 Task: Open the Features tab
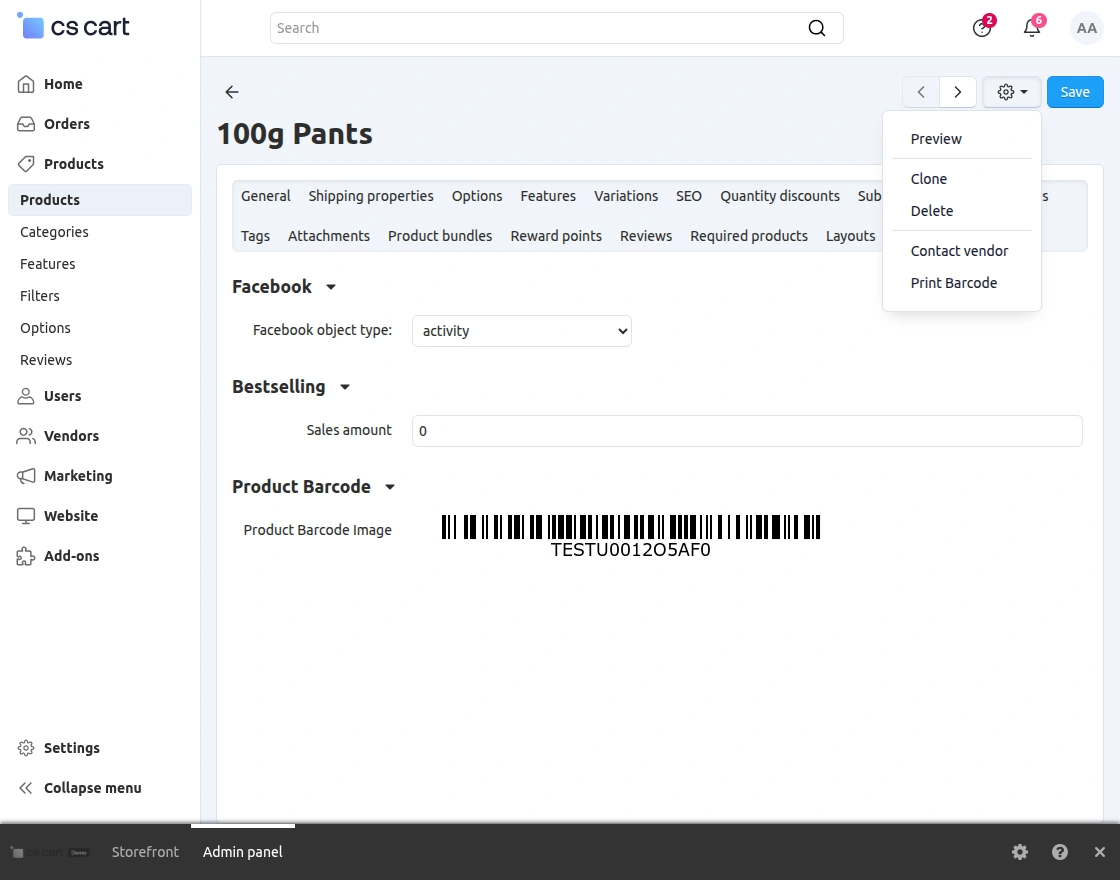click(x=548, y=196)
